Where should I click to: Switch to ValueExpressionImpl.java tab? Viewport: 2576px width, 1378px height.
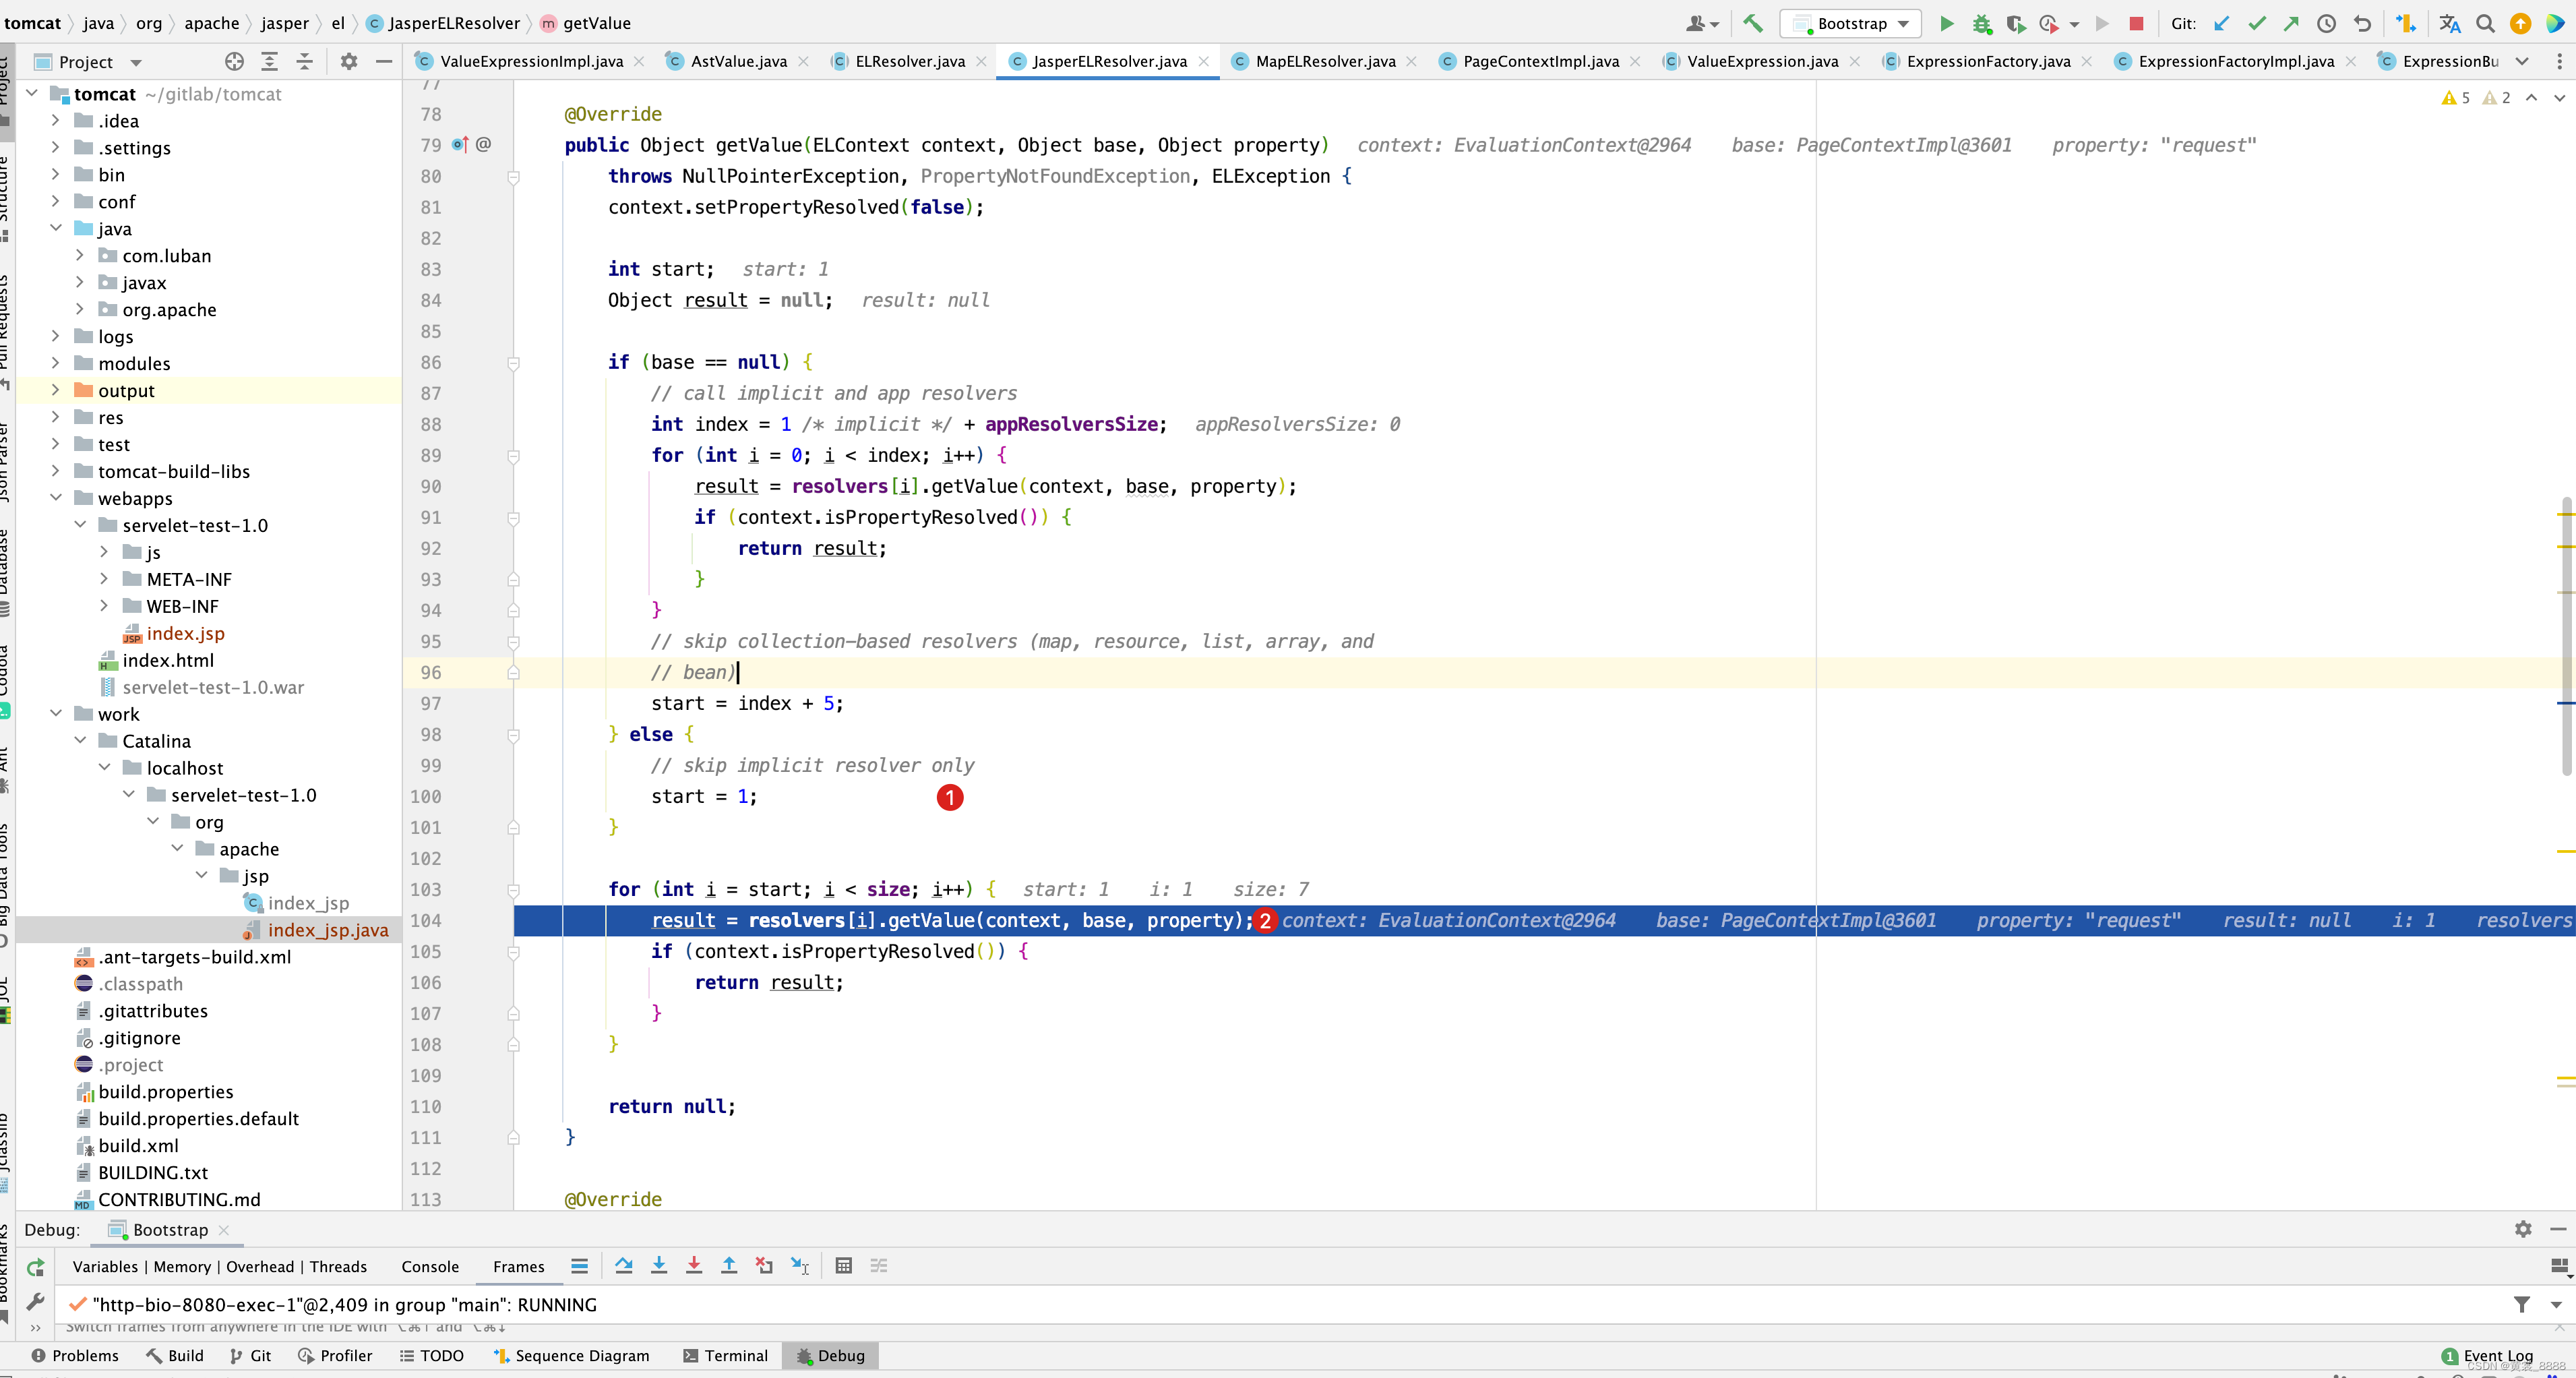click(x=530, y=62)
